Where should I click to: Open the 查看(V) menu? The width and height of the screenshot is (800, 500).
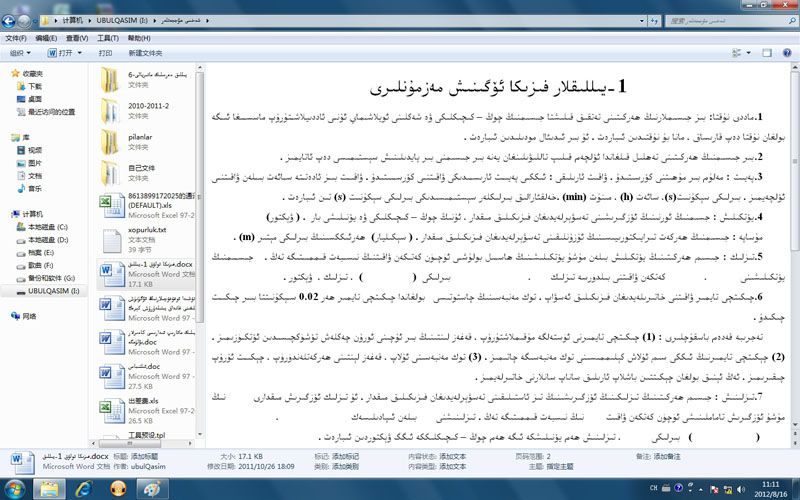(77, 38)
